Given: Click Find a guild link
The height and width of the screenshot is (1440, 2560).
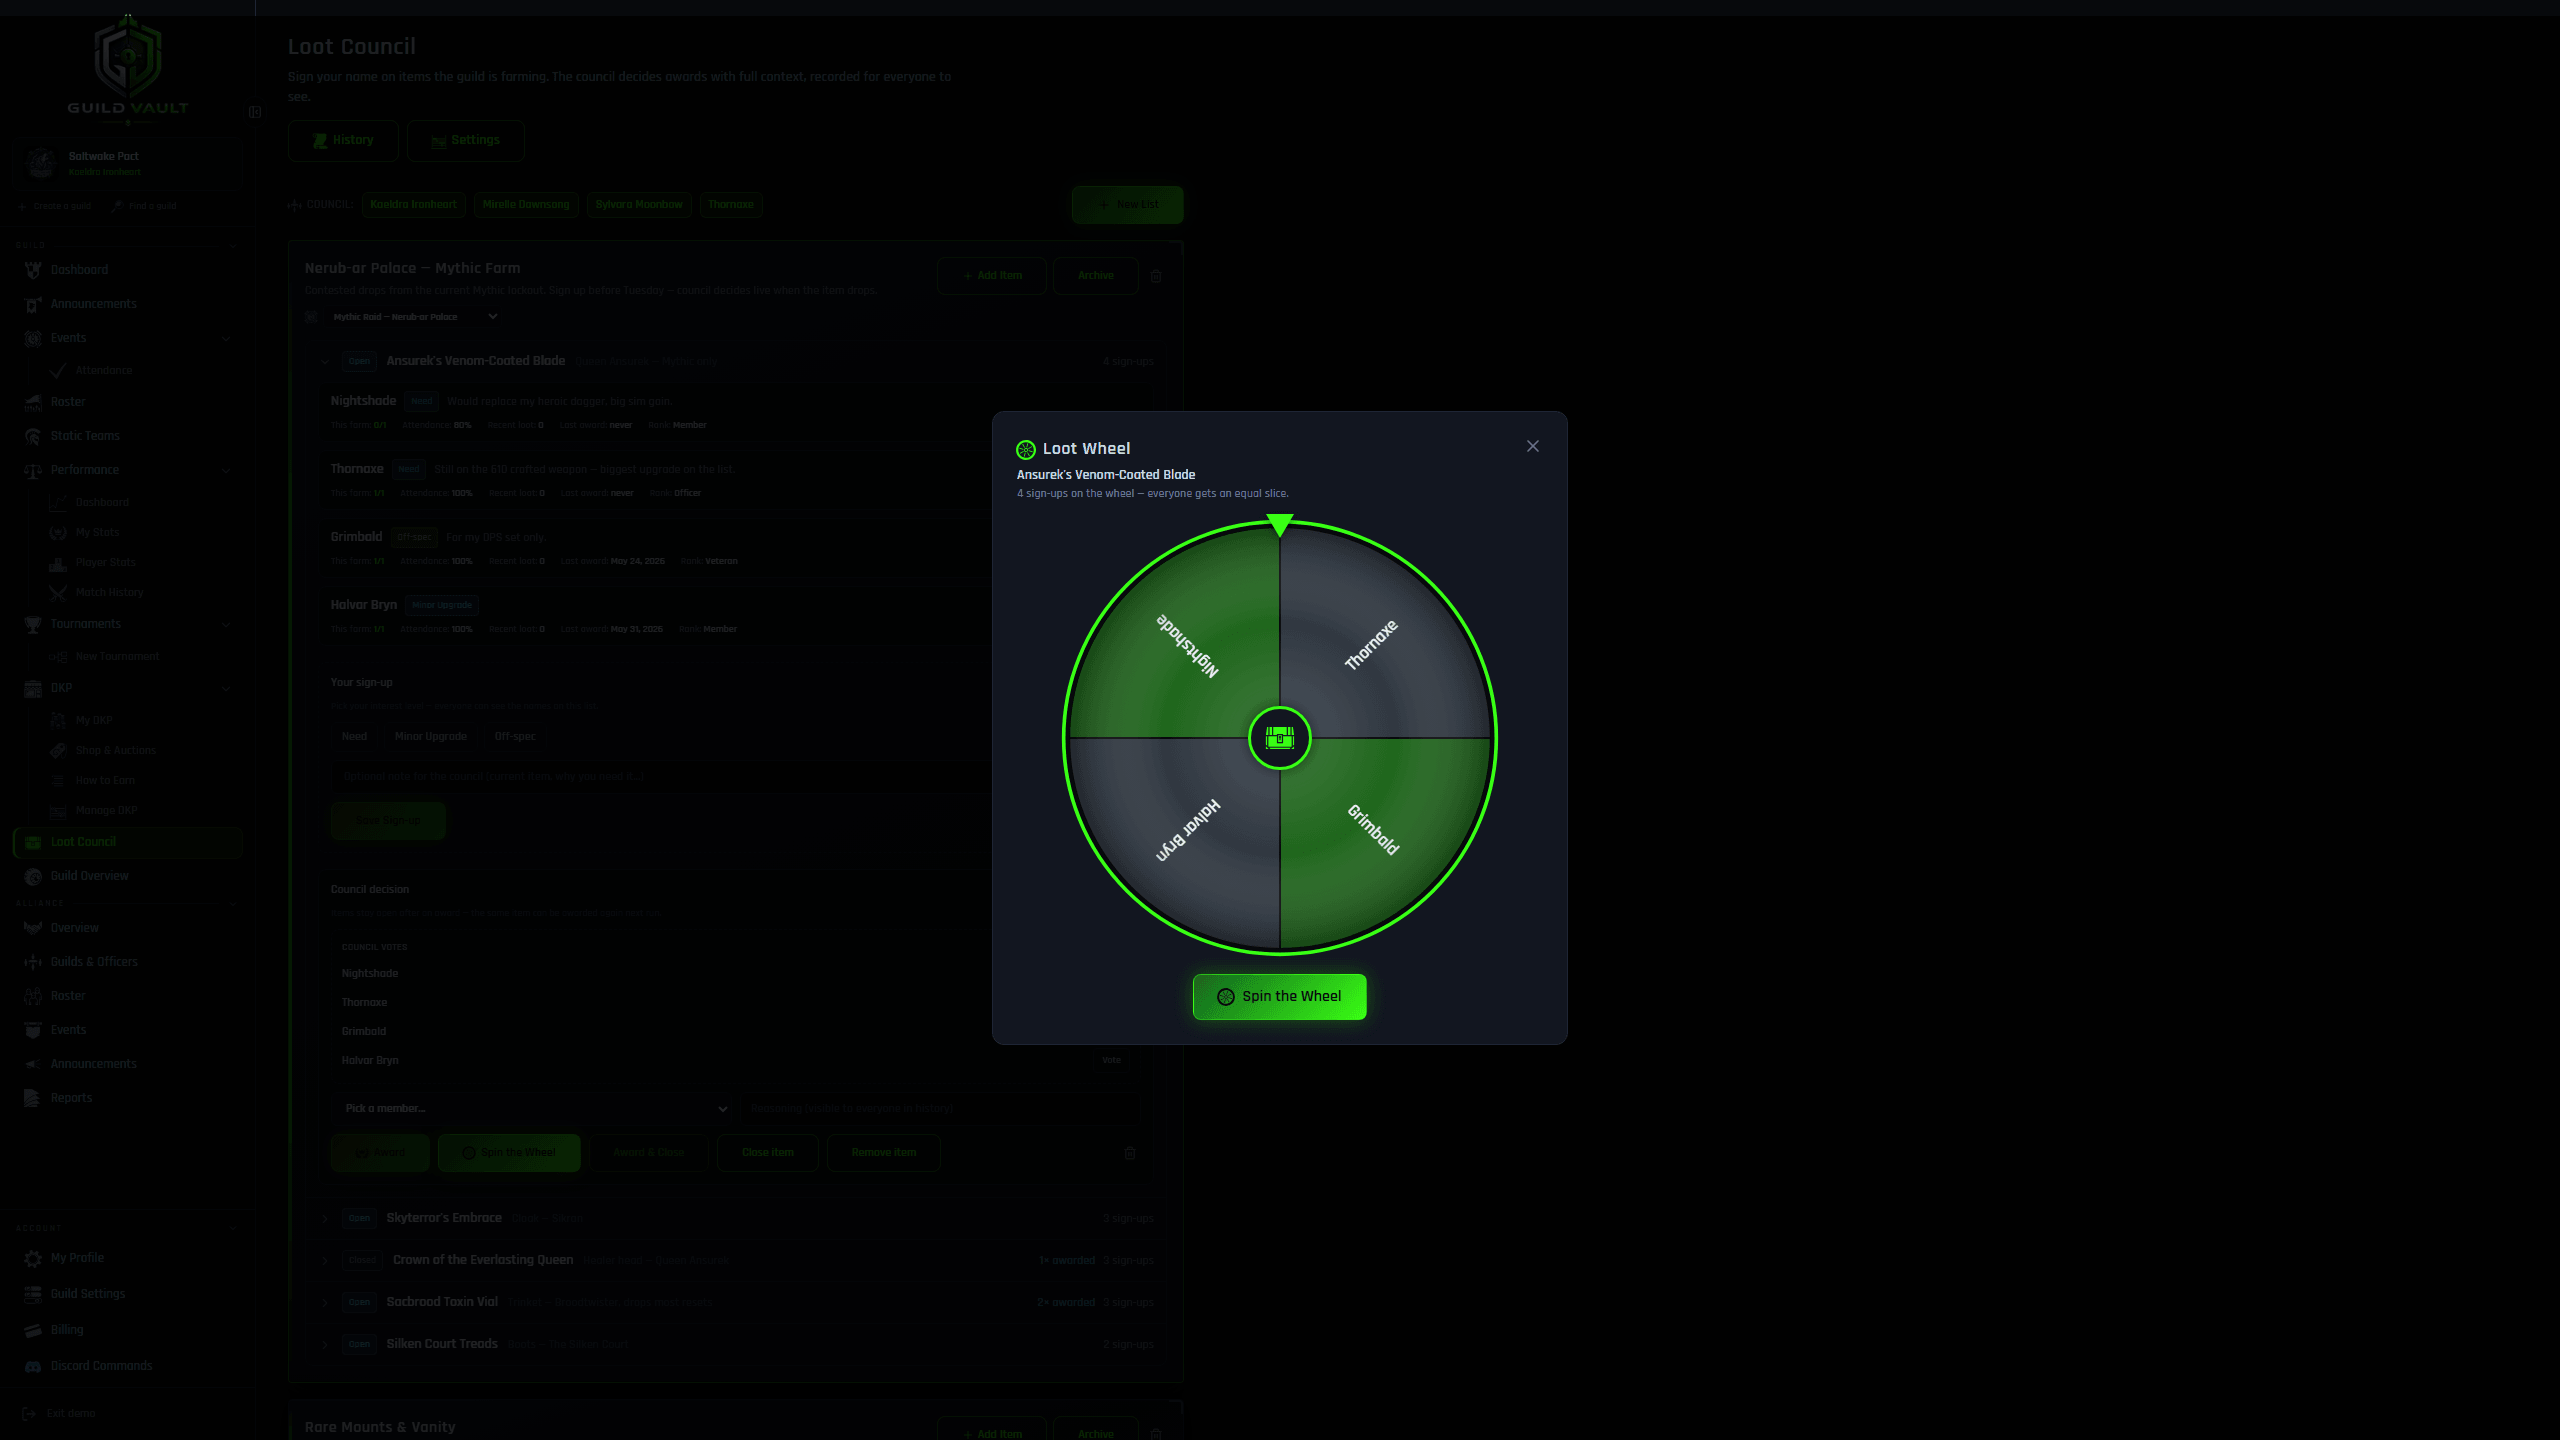Looking at the screenshot, I should (x=144, y=206).
